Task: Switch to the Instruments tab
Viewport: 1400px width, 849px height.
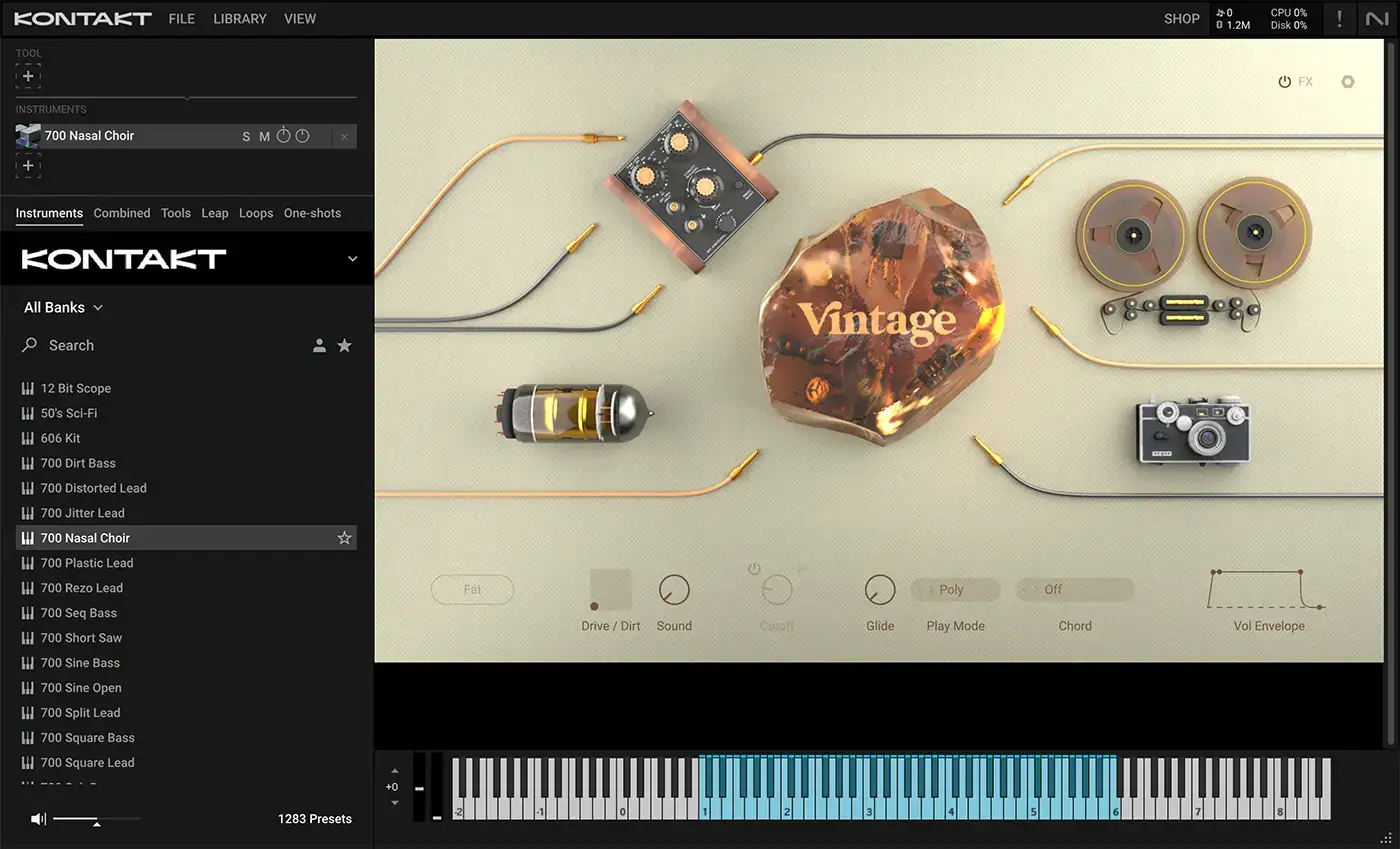Action: 49,213
